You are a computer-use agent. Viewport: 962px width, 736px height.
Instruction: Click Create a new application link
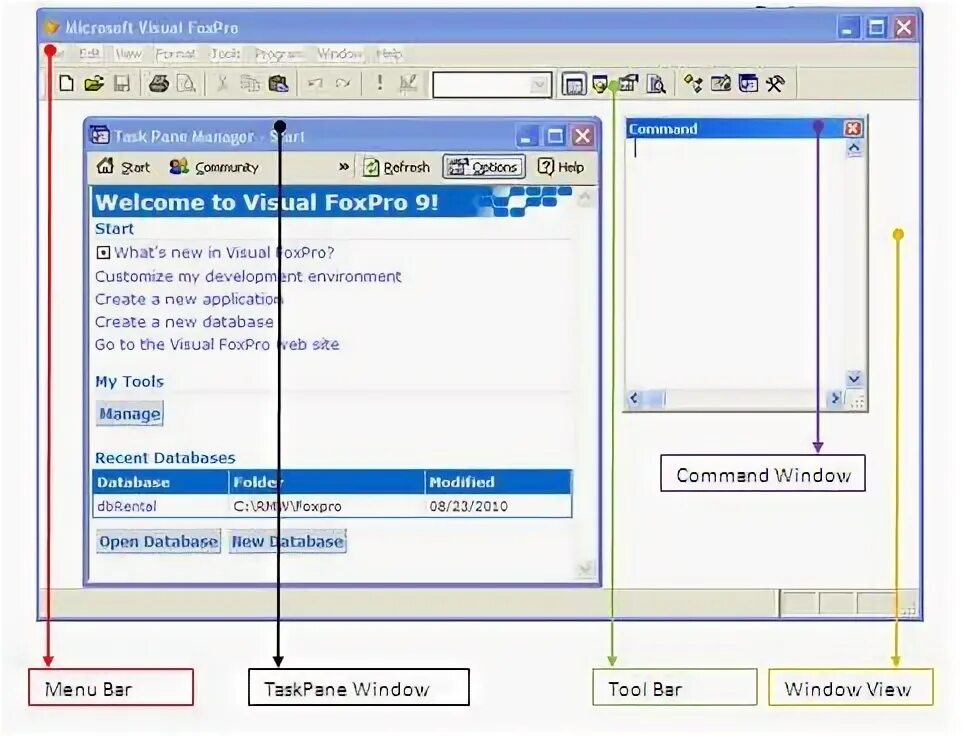pyautogui.click(x=188, y=299)
